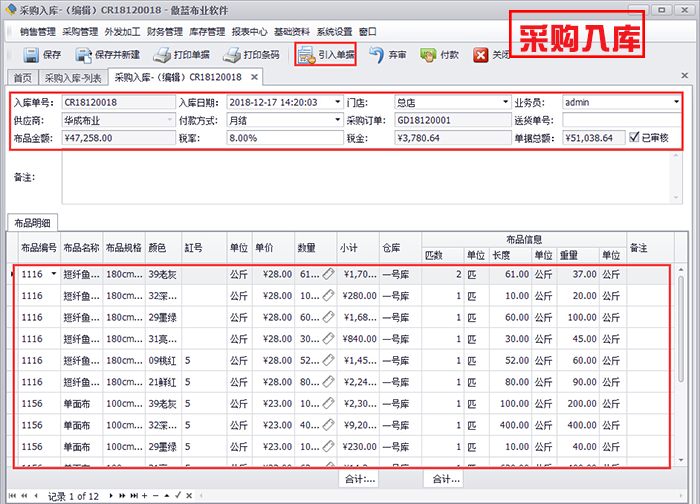The width and height of the screenshot is (700, 504).
Task: Click the 弃审 un-approve icon
Action: pos(376,55)
